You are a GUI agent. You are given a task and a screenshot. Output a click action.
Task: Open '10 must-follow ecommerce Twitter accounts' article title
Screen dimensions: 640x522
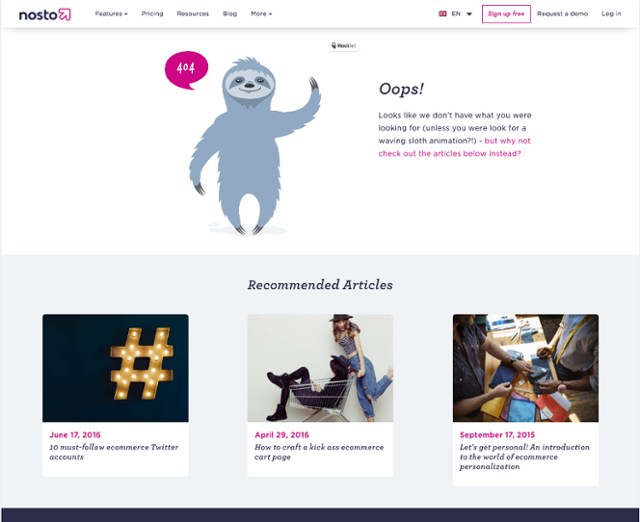[x=114, y=452]
